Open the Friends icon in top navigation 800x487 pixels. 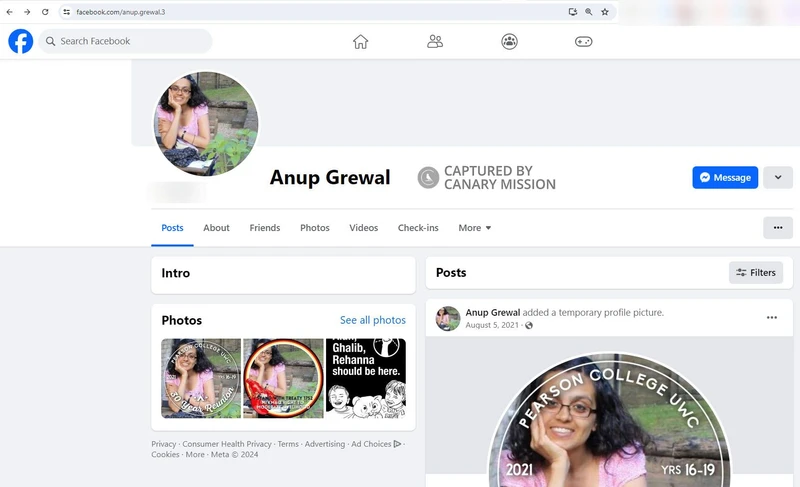pos(435,41)
